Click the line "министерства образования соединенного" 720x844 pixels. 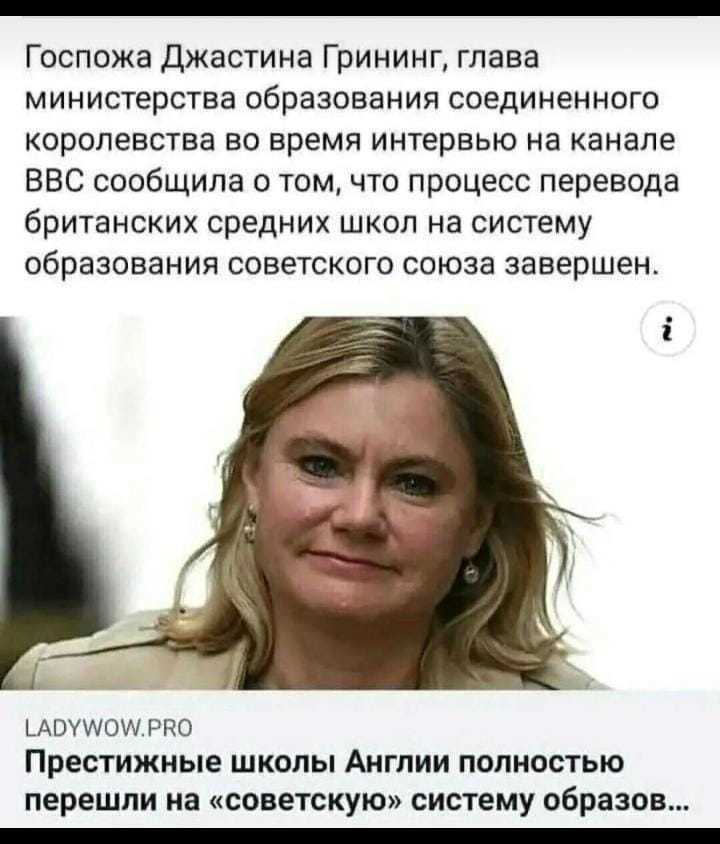[x=342, y=99]
